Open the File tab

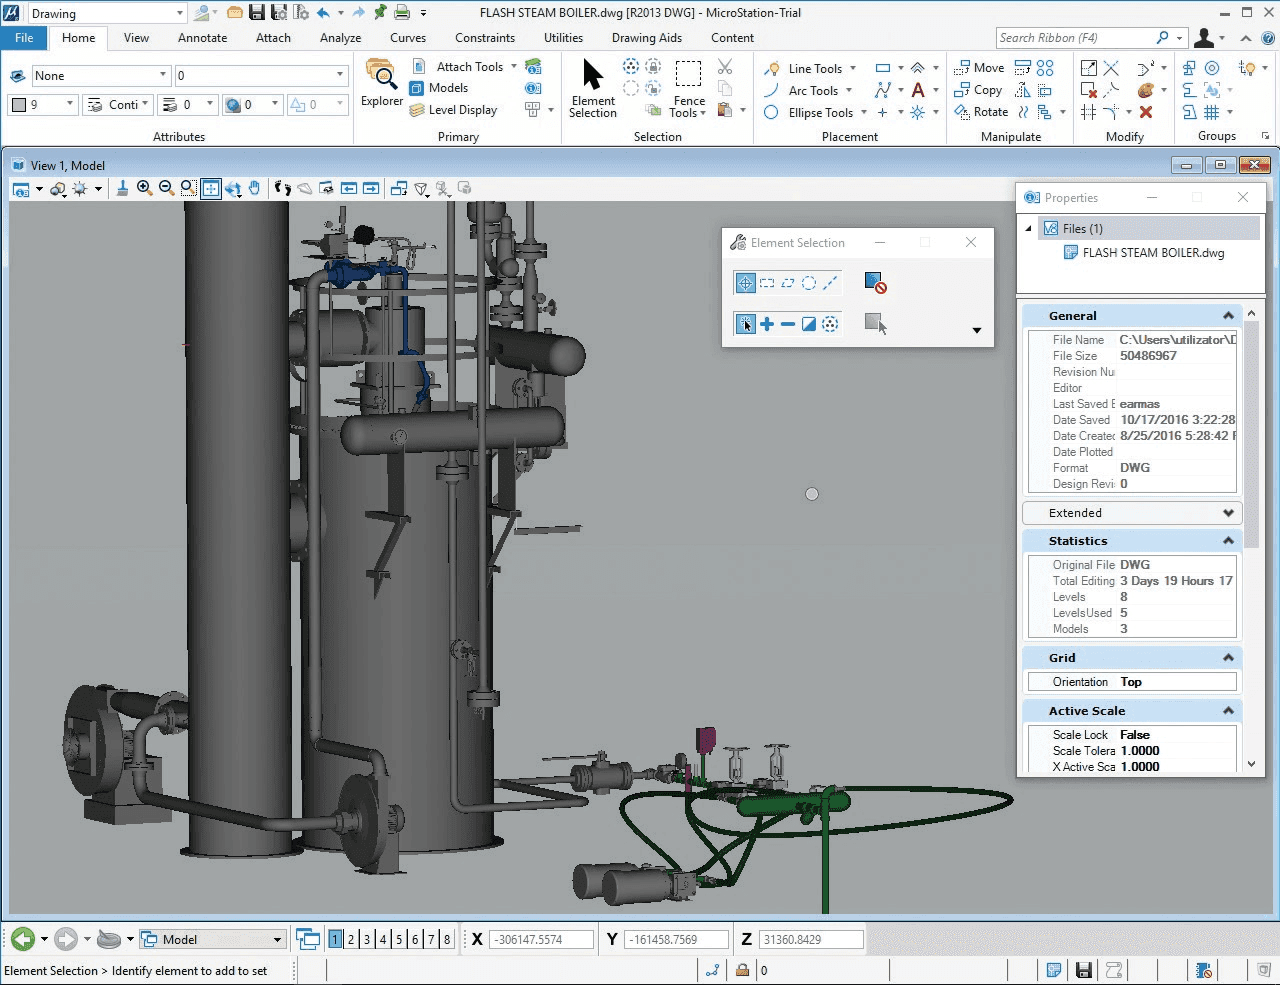24,38
